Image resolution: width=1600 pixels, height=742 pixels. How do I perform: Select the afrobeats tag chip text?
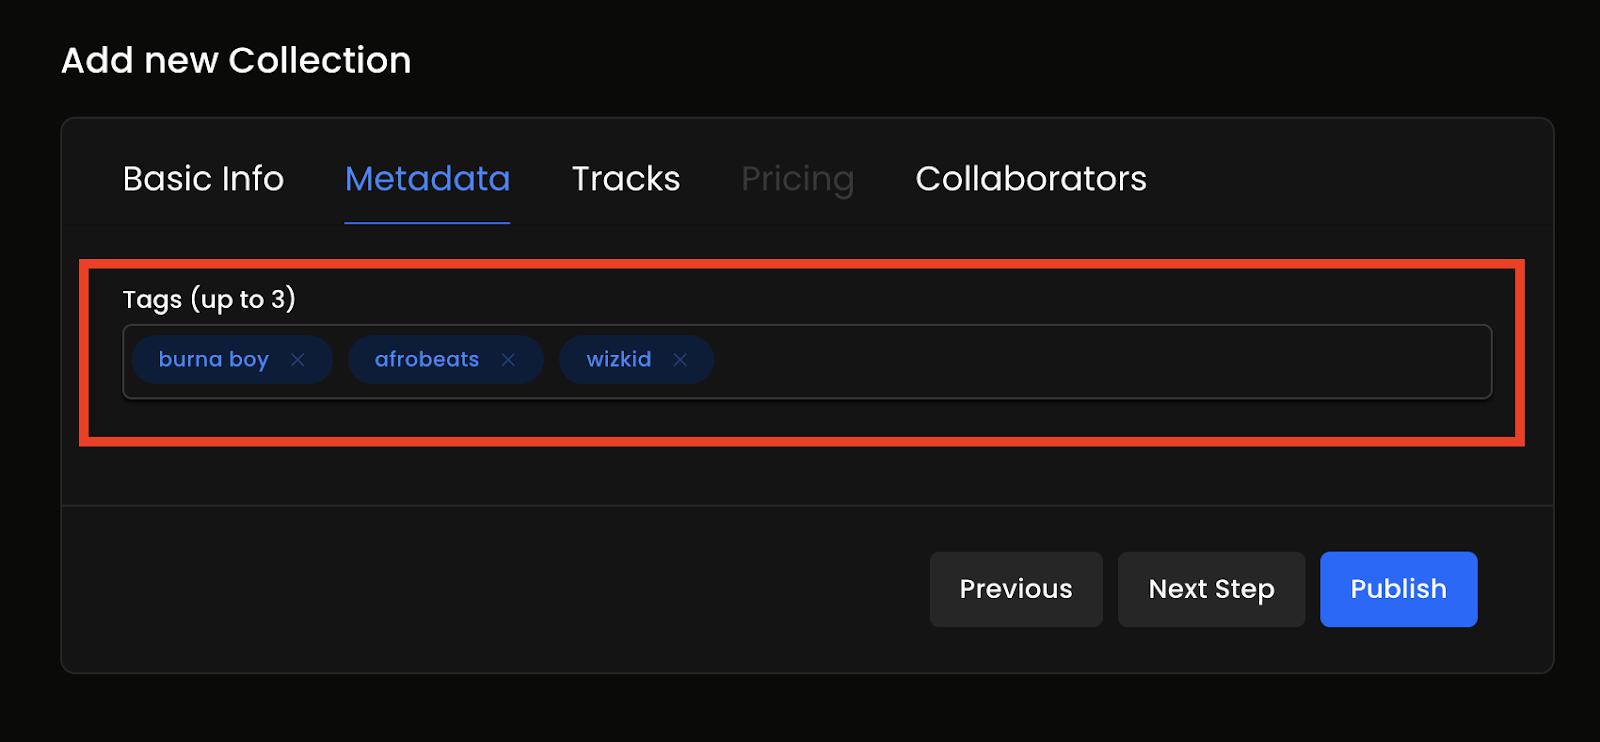coord(427,360)
